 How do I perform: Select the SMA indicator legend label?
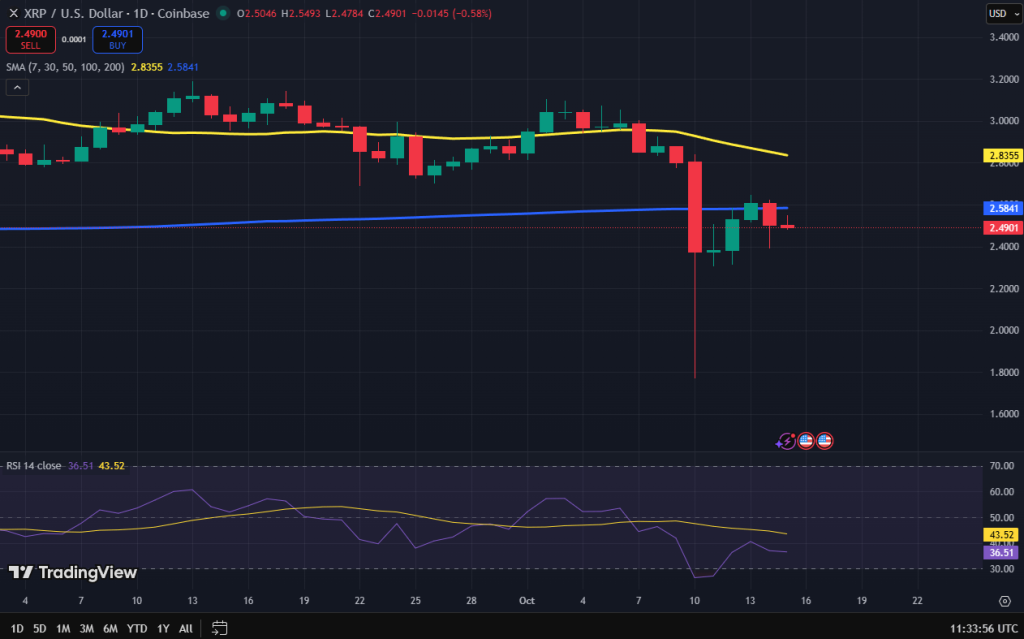tap(65, 67)
